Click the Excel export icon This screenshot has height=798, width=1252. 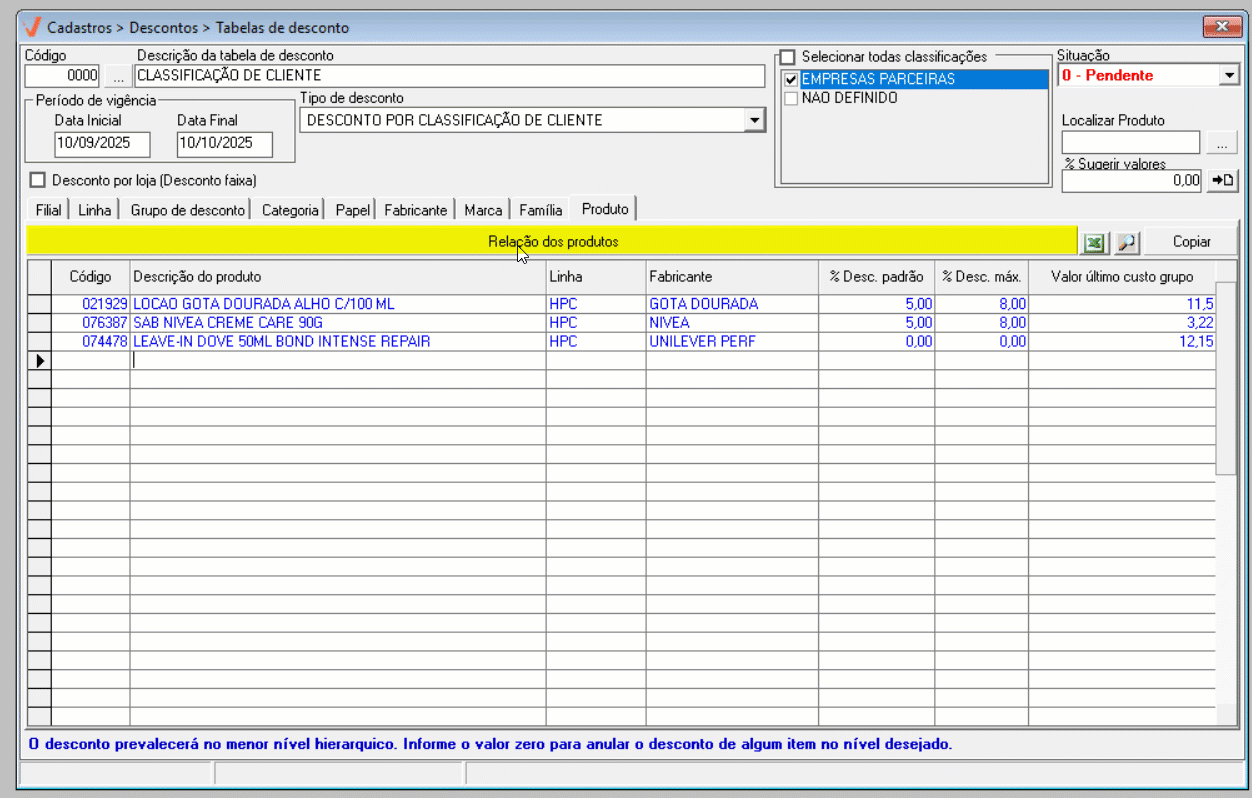tap(1096, 242)
